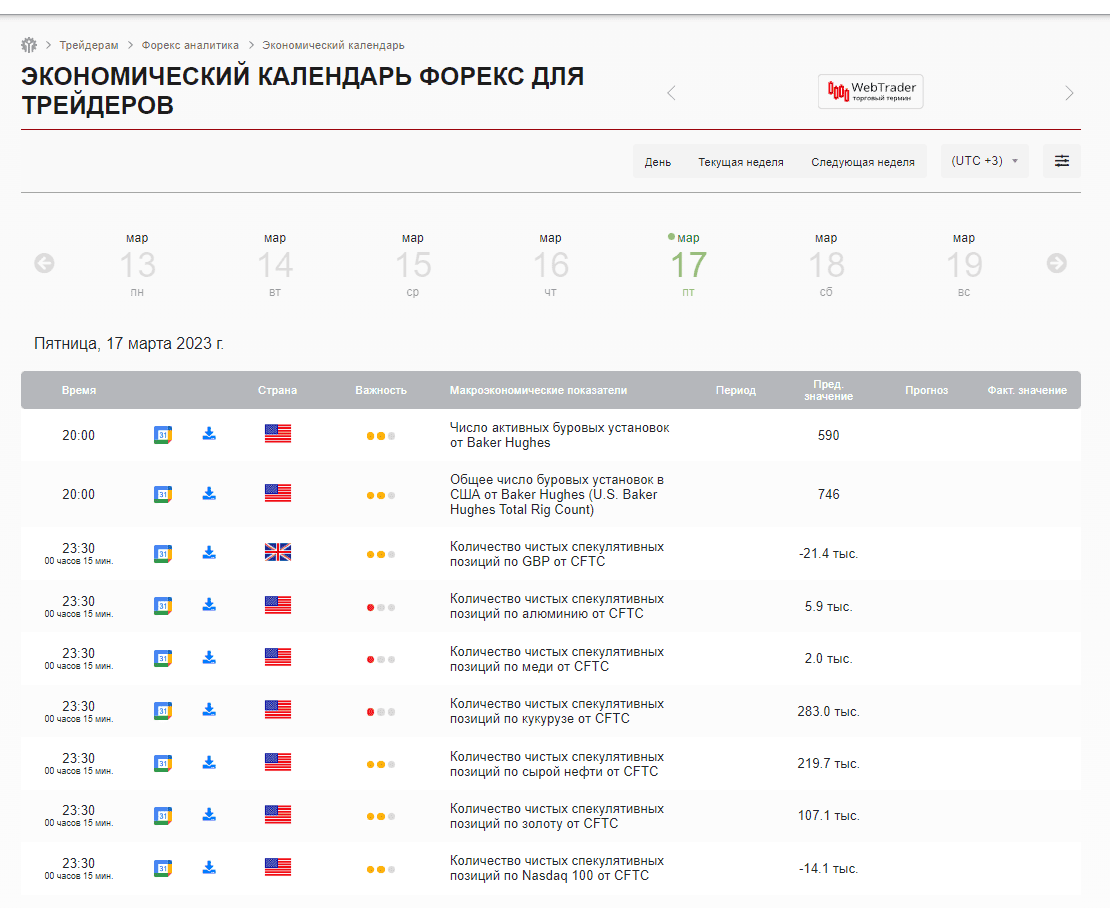
Task: Add aluminium CFTC event to Google Calendar
Action: 163,606
